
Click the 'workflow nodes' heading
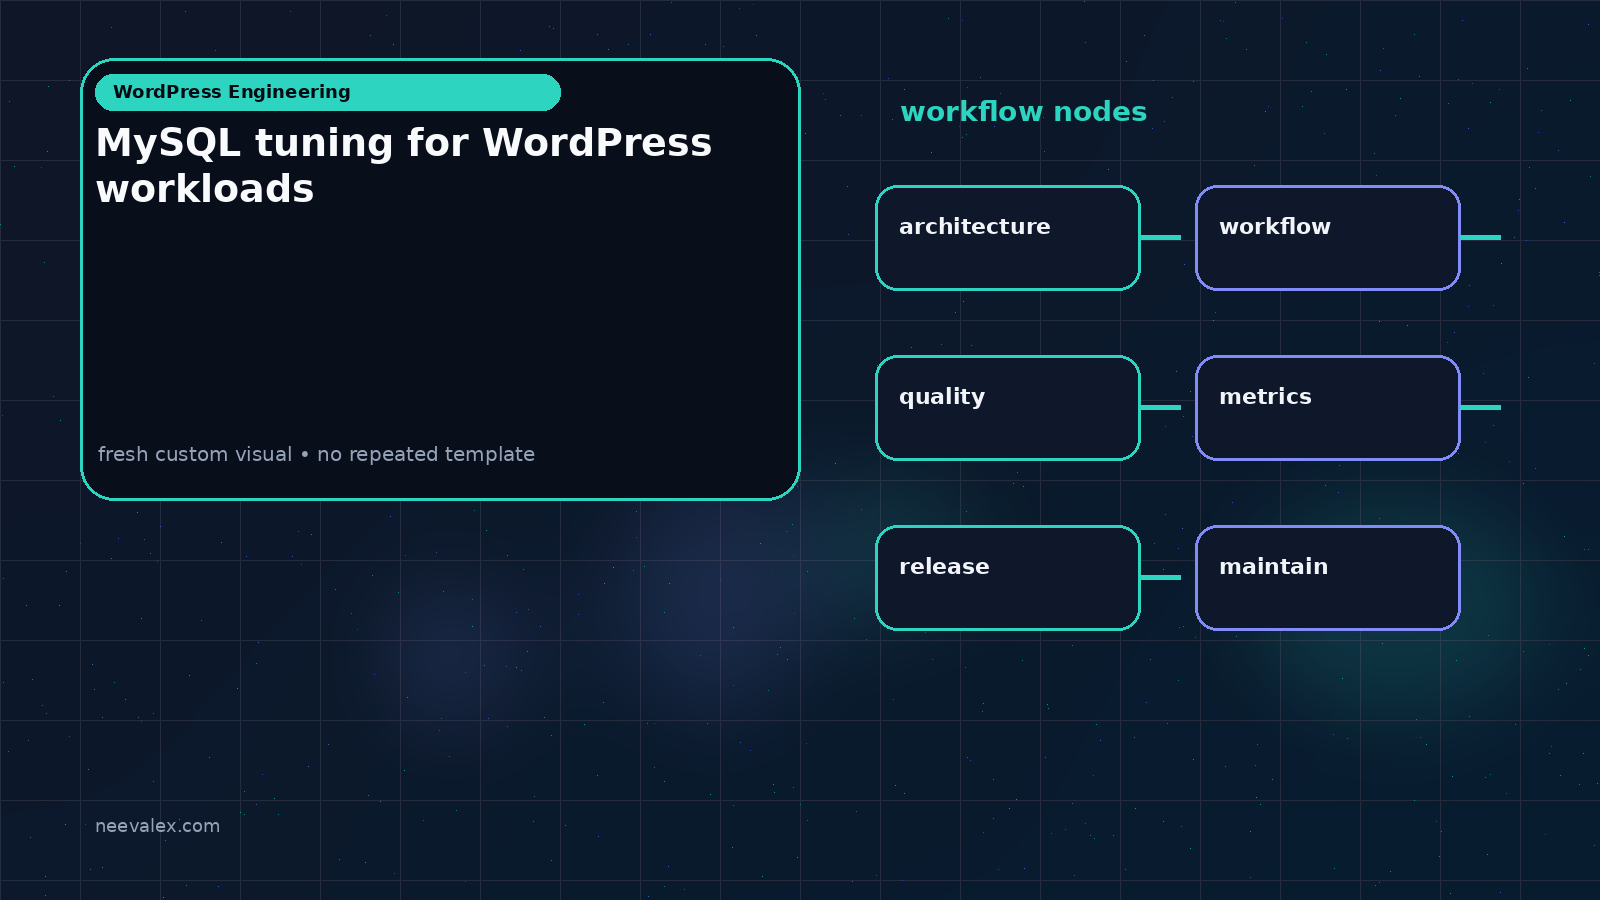pyautogui.click(x=1023, y=112)
